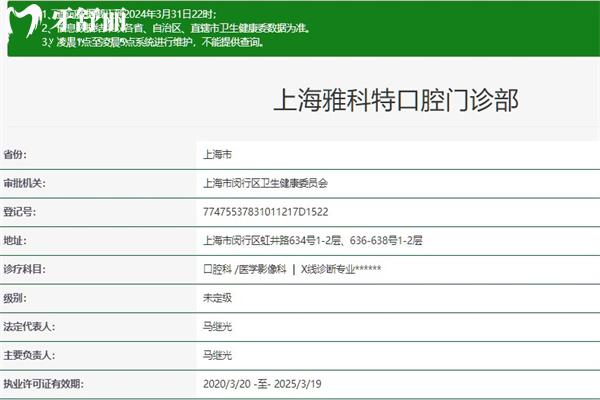This screenshot has height=400, width=600.
Task: Select the 口腔科 /医学影像科 value
Action: click(292, 269)
